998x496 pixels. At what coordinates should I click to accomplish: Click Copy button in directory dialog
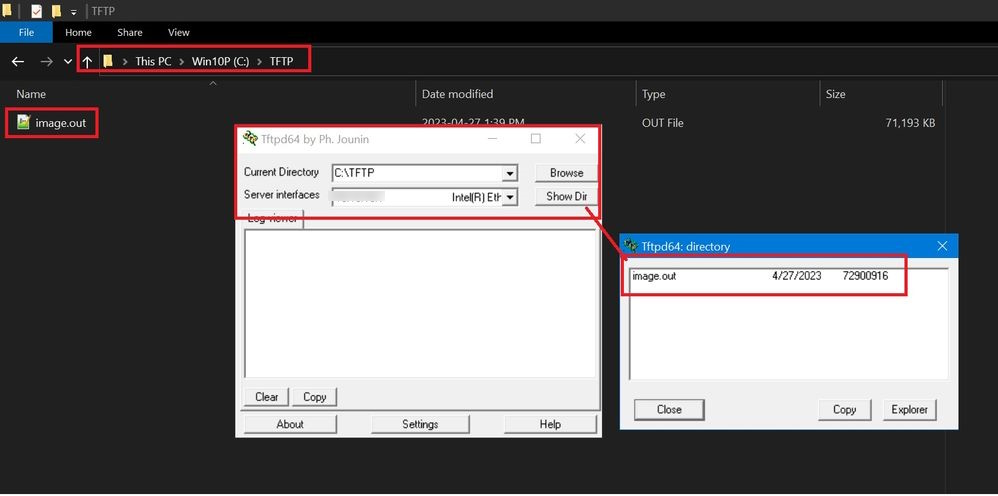pyautogui.click(x=845, y=409)
